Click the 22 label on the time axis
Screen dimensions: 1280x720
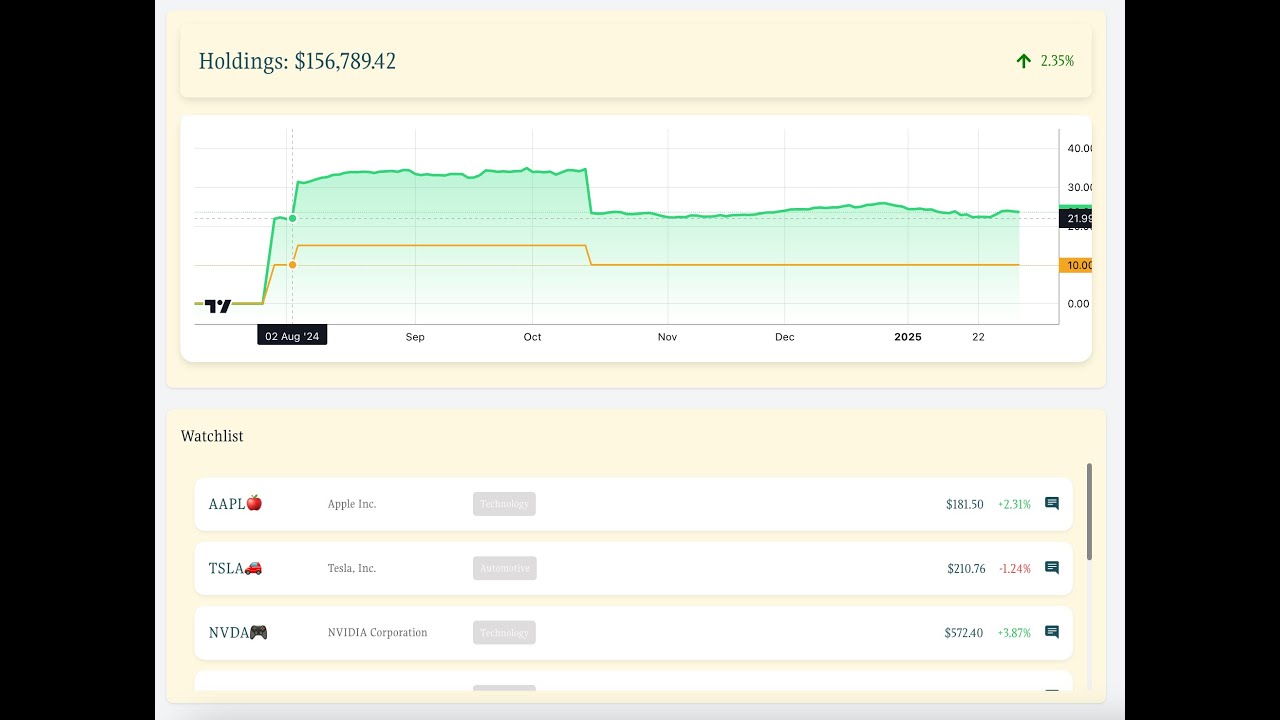(978, 337)
